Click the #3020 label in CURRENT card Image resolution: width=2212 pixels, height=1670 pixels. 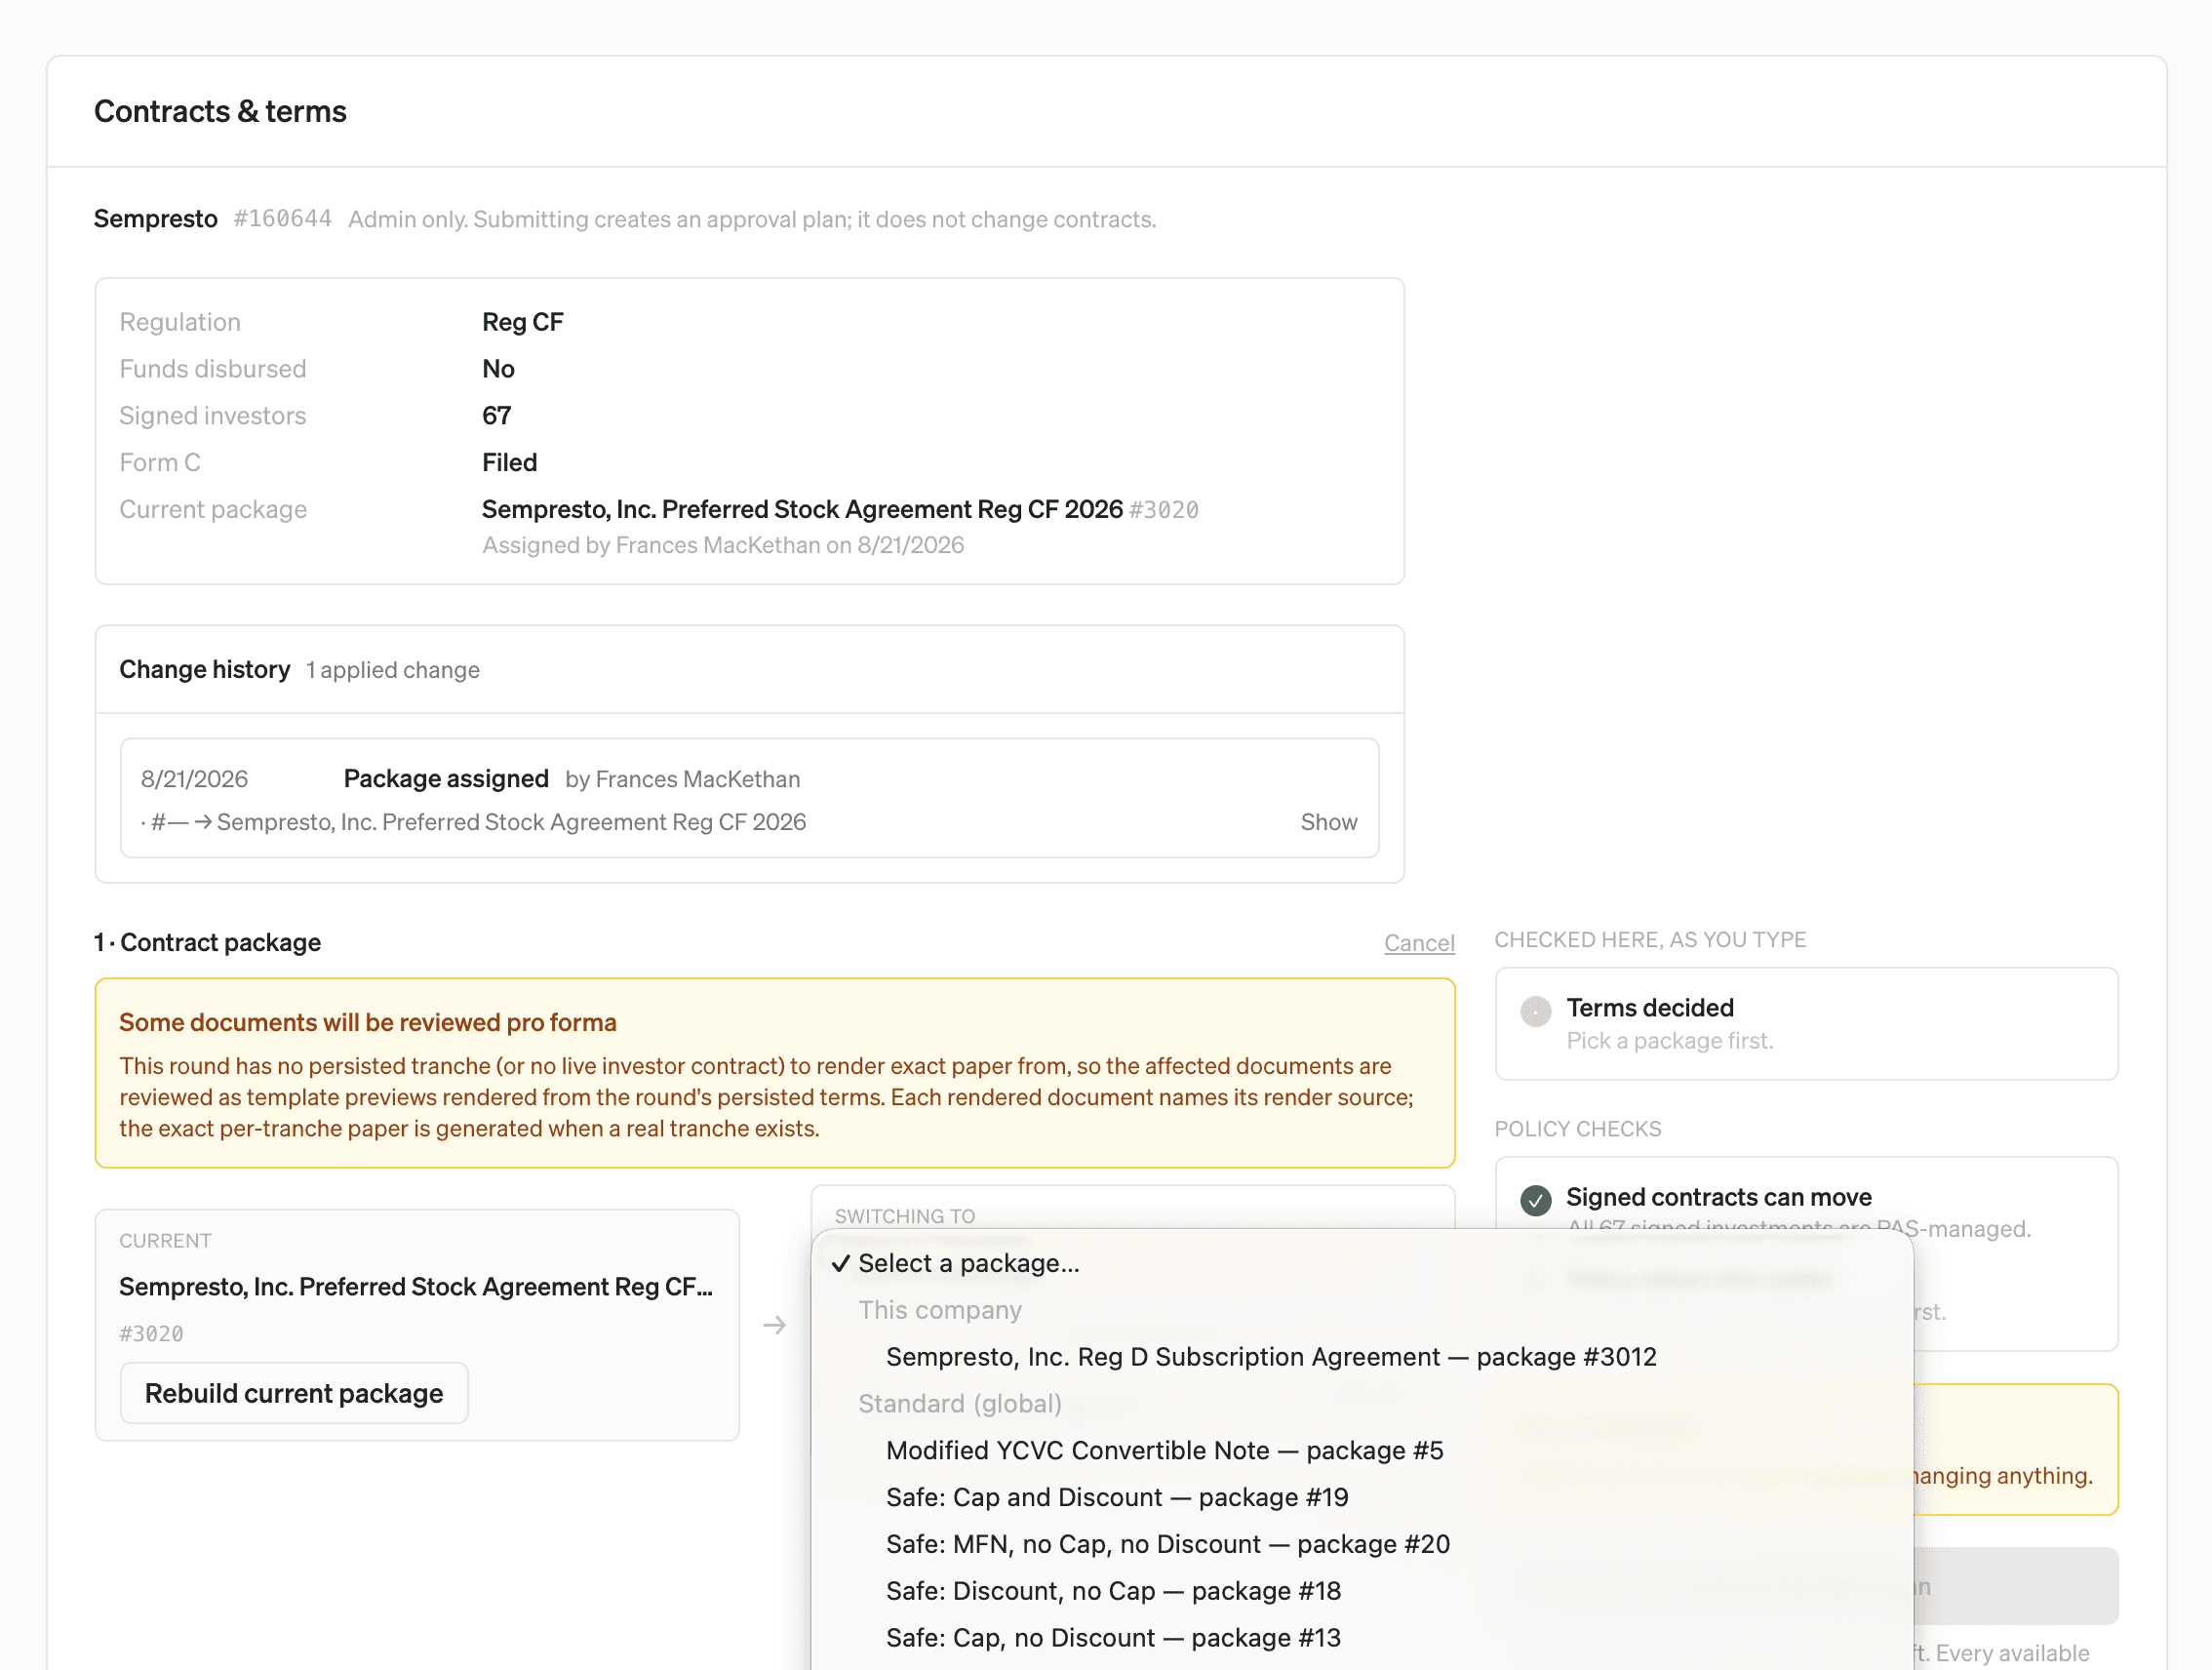[151, 1334]
